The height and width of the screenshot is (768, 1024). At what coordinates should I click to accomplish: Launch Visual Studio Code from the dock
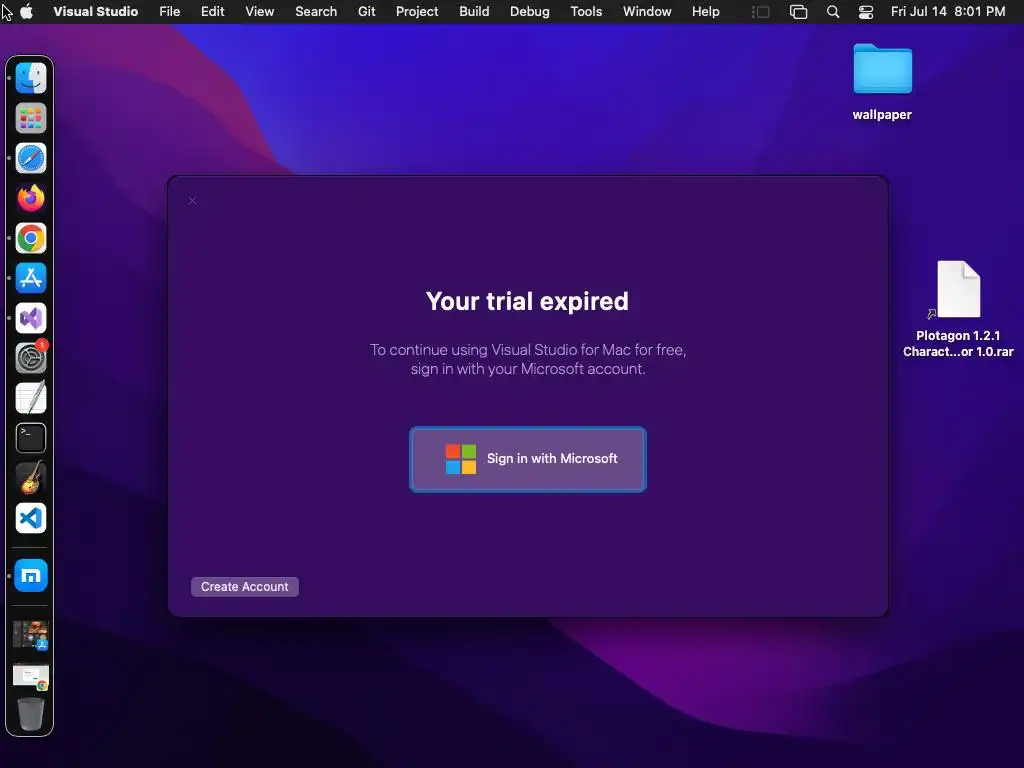pos(31,518)
